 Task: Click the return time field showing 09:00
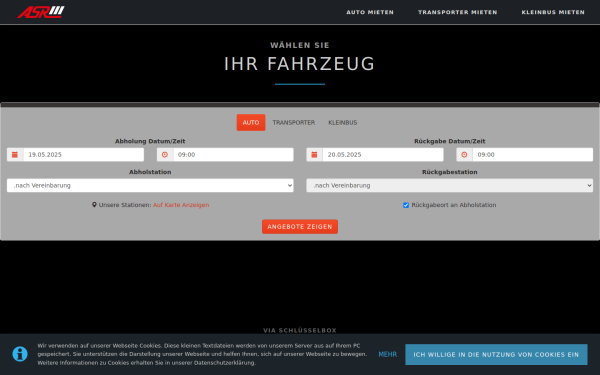coord(533,155)
